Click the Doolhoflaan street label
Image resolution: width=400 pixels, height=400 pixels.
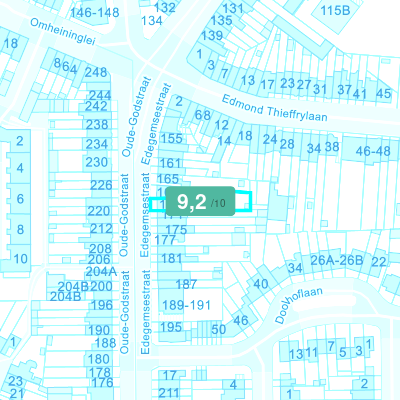pyautogui.click(x=298, y=305)
